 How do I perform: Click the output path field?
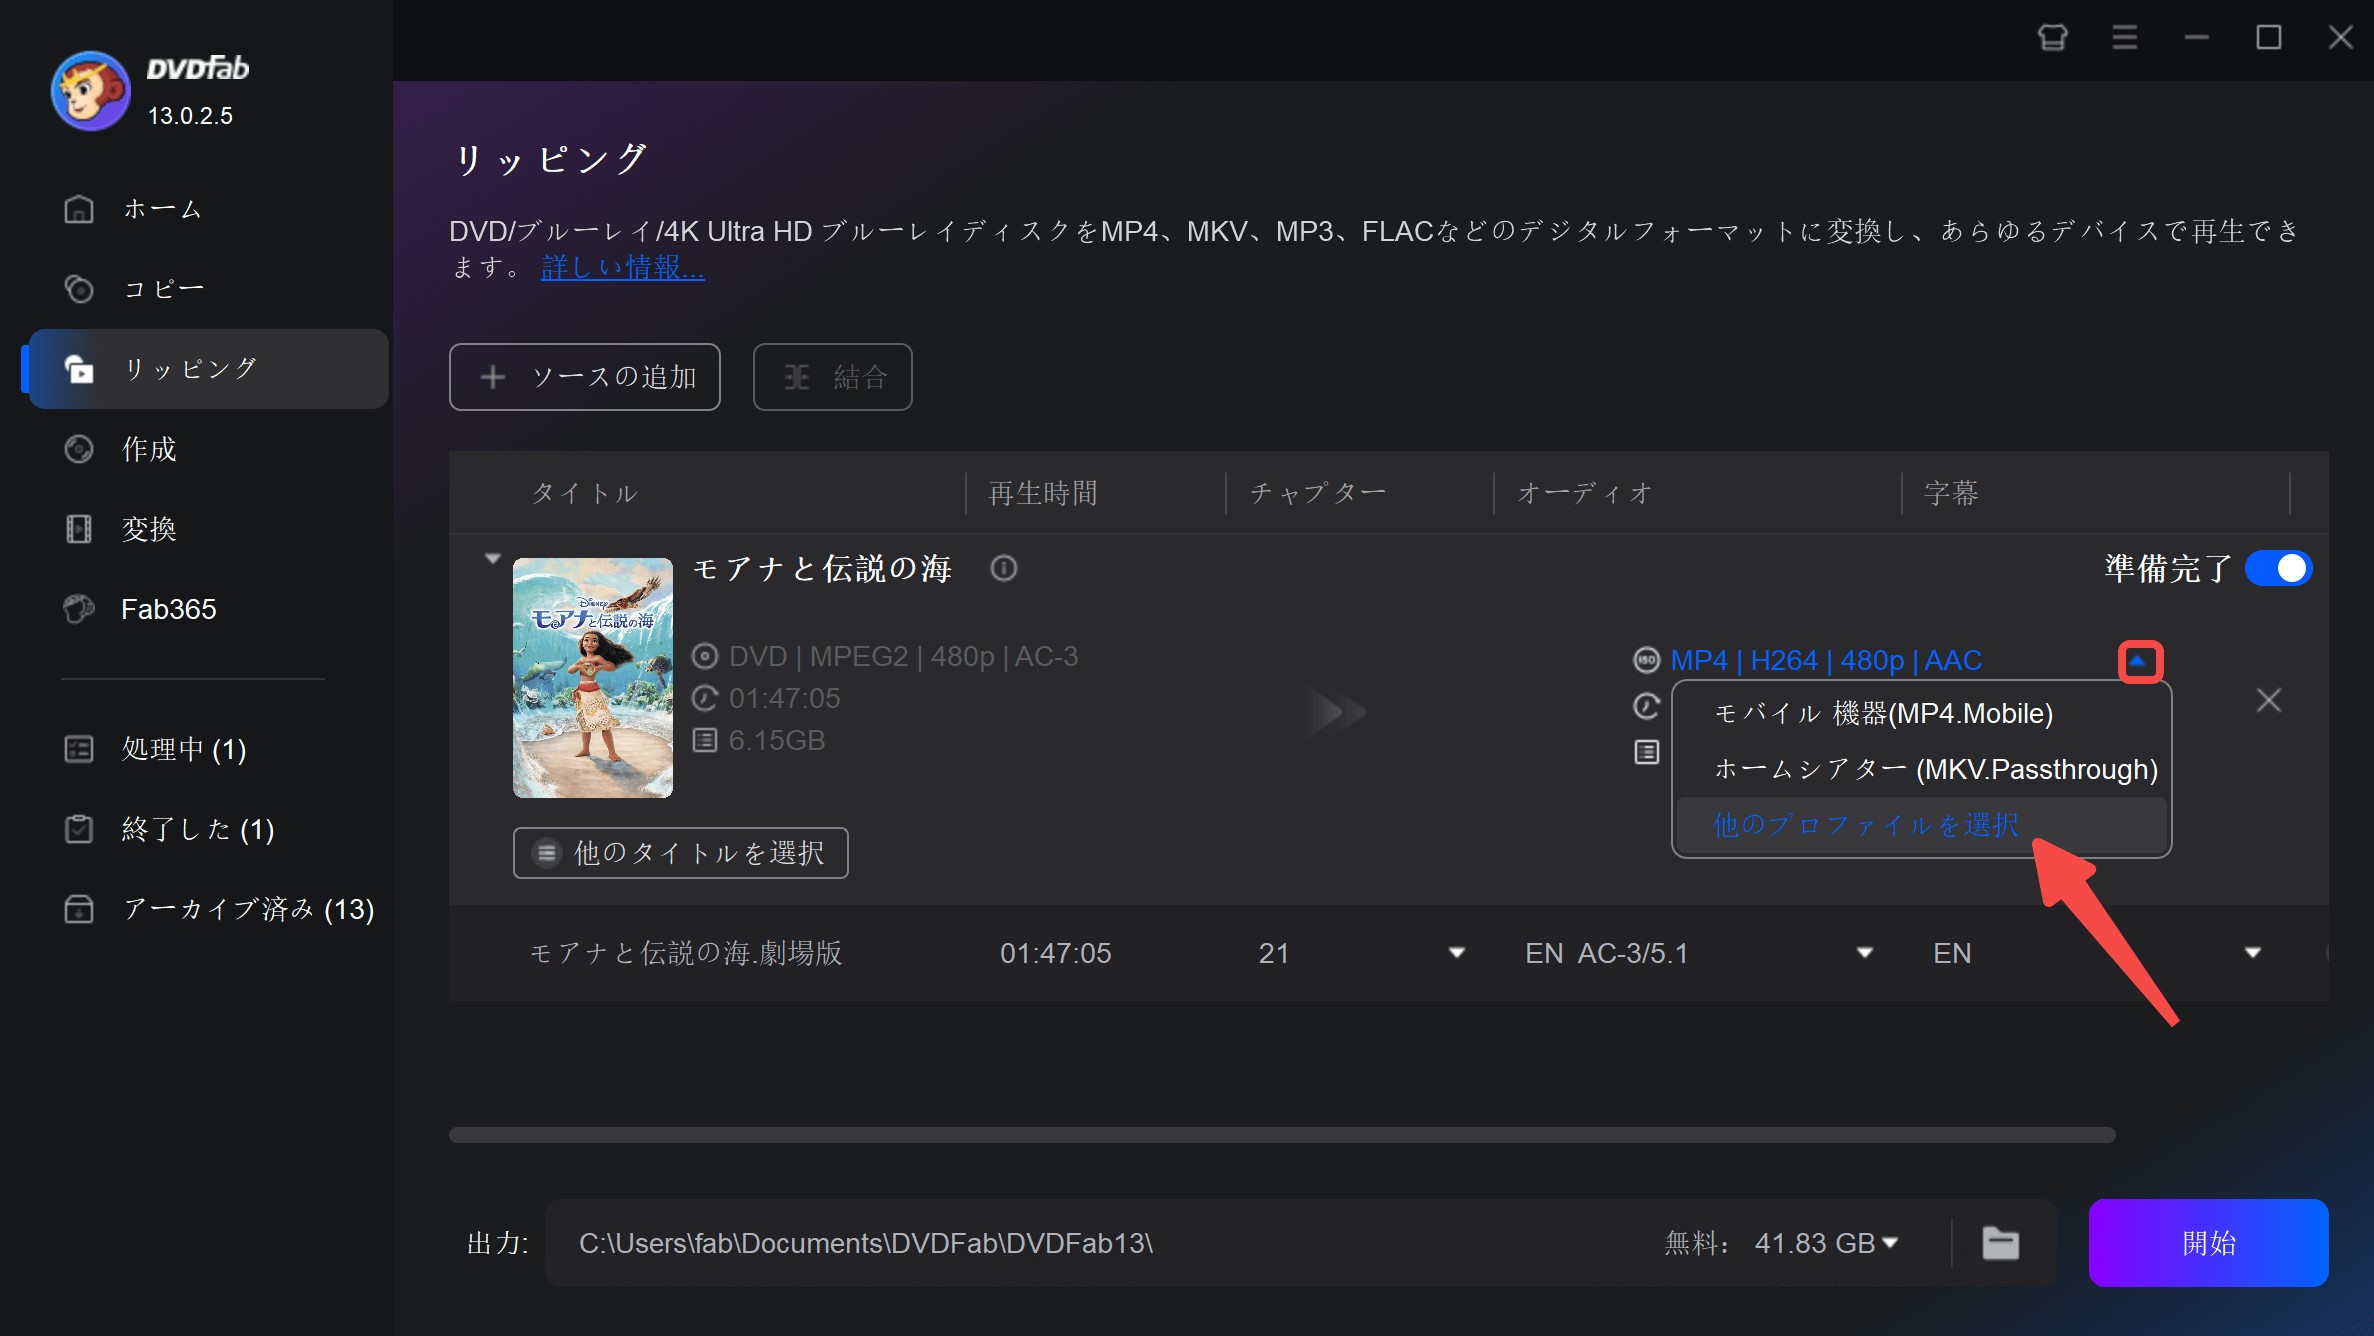1100,1243
